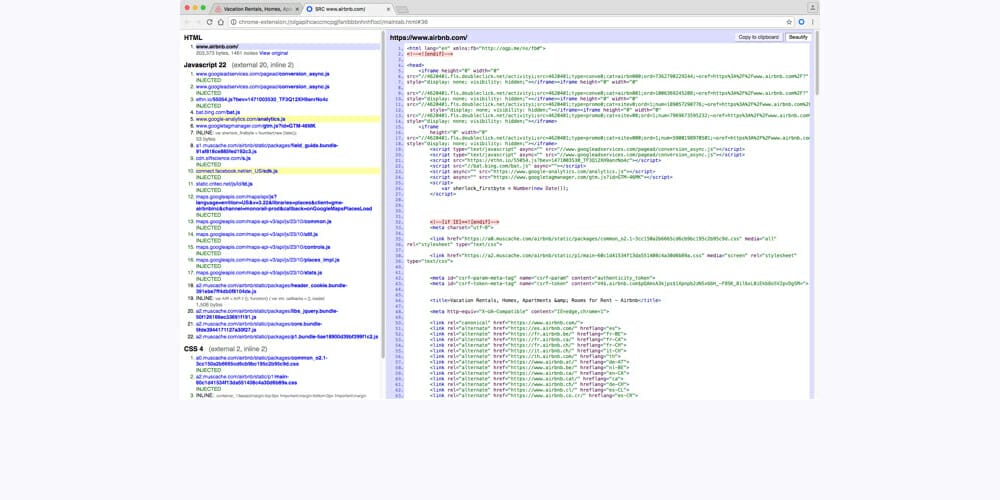Close the SRC www.airbnb.com tab
Screen dimensions: 1000x500
click(387, 9)
